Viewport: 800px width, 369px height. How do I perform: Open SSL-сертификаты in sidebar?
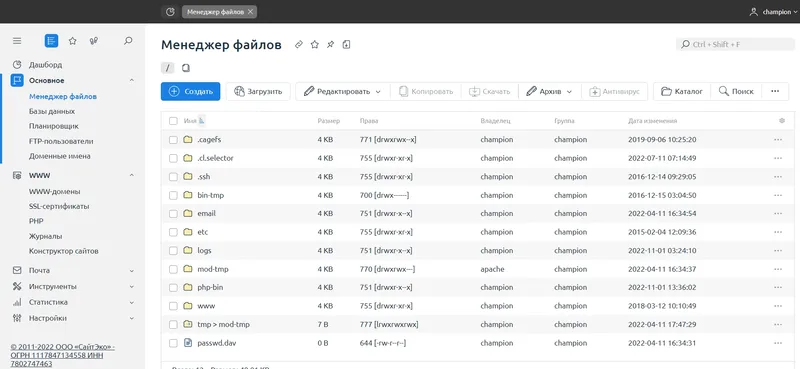[x=59, y=206]
